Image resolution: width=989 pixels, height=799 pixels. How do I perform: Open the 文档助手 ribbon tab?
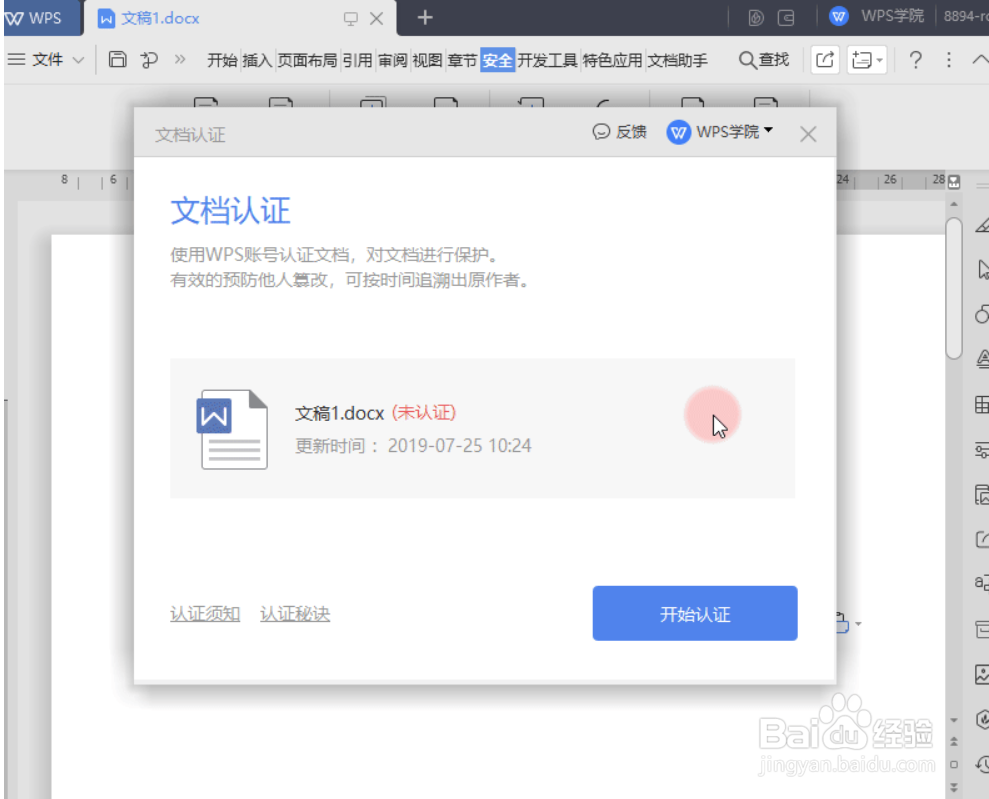[677, 61]
